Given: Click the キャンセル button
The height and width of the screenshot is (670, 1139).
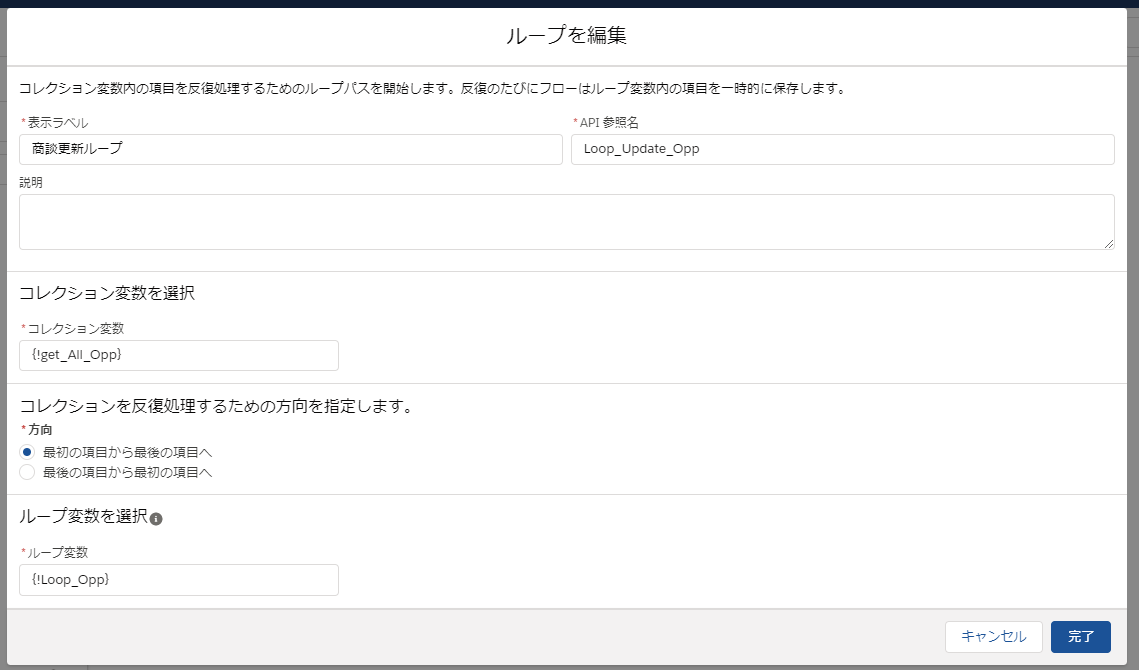Looking at the screenshot, I should click(x=994, y=637).
